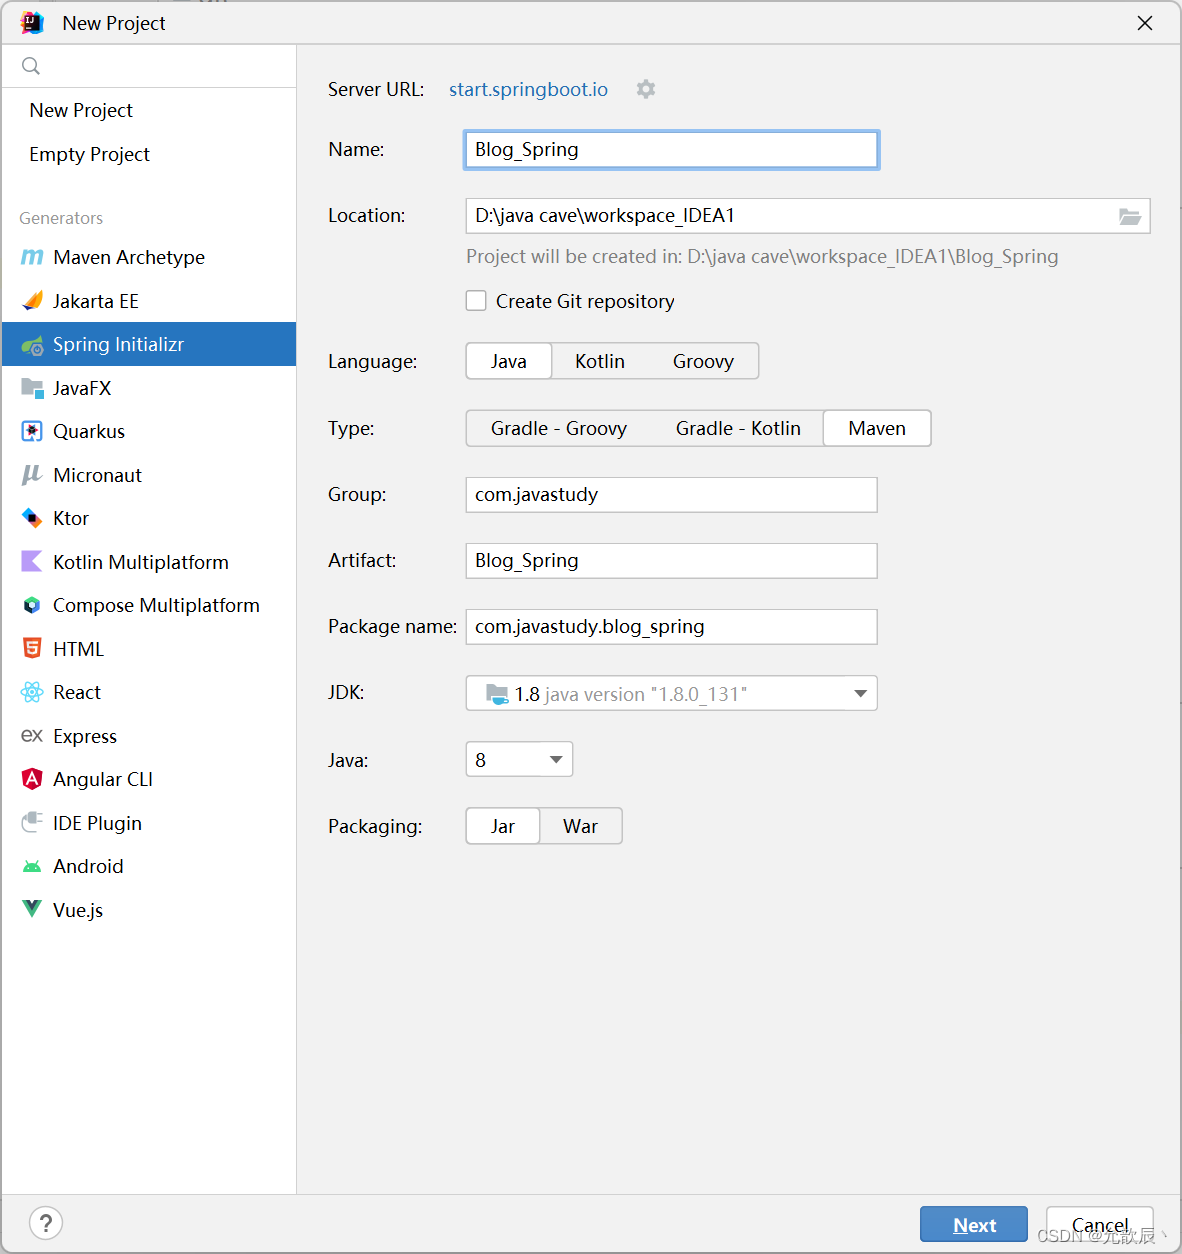Click the Spring Initializr leaf icon
The image size is (1182, 1254).
(x=32, y=345)
